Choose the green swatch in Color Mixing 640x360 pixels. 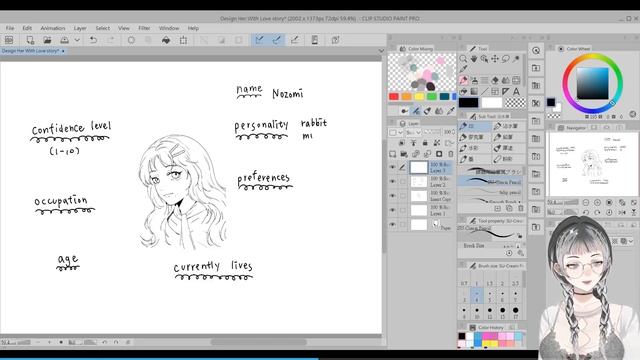coord(432,97)
